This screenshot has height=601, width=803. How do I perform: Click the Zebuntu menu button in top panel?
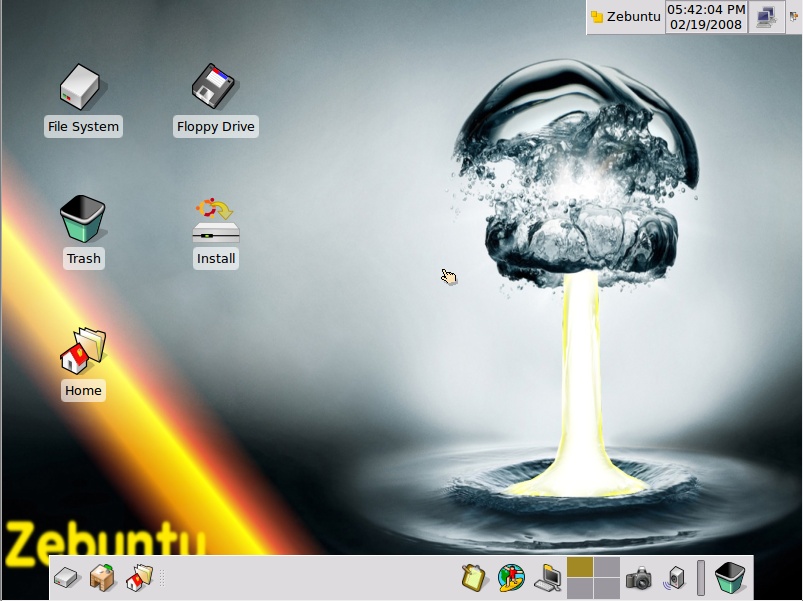[625, 17]
